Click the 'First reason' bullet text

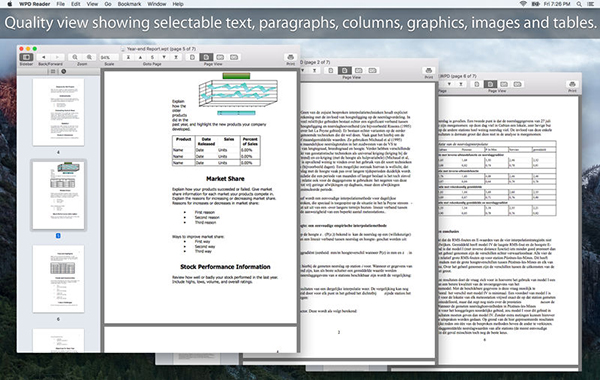(x=205, y=212)
